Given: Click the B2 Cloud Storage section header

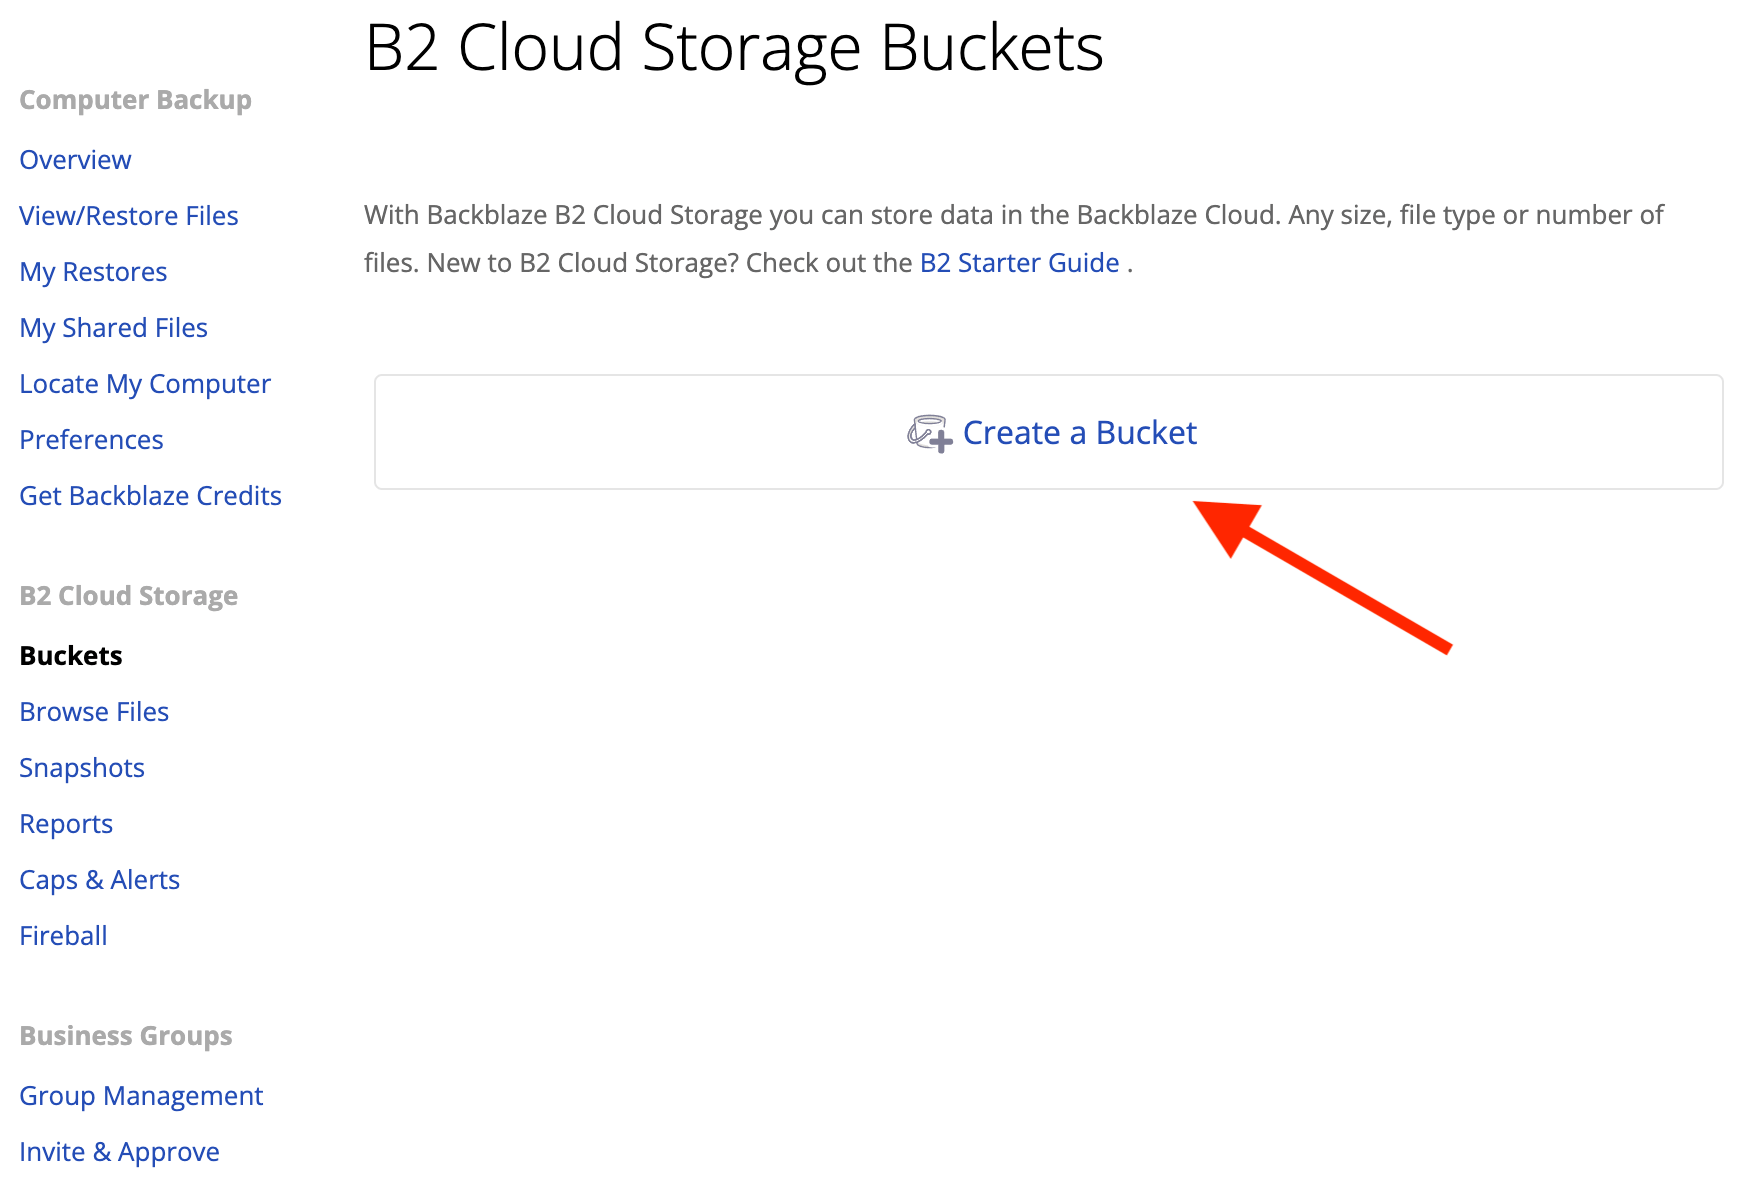Looking at the screenshot, I should point(128,595).
